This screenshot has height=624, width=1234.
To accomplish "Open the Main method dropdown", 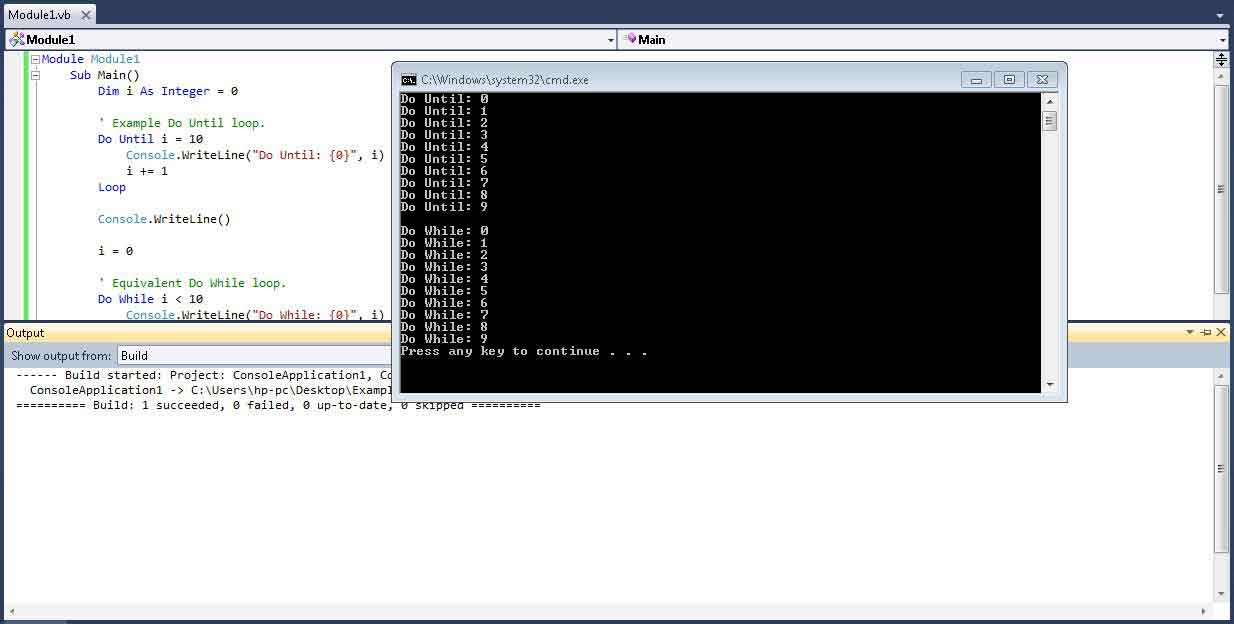I will click(922, 39).
